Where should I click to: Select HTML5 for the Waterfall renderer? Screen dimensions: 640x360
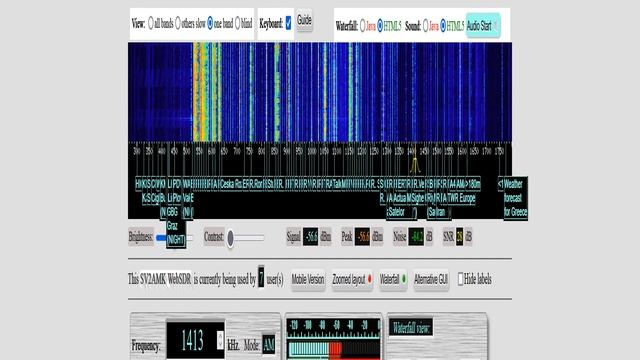380,26
